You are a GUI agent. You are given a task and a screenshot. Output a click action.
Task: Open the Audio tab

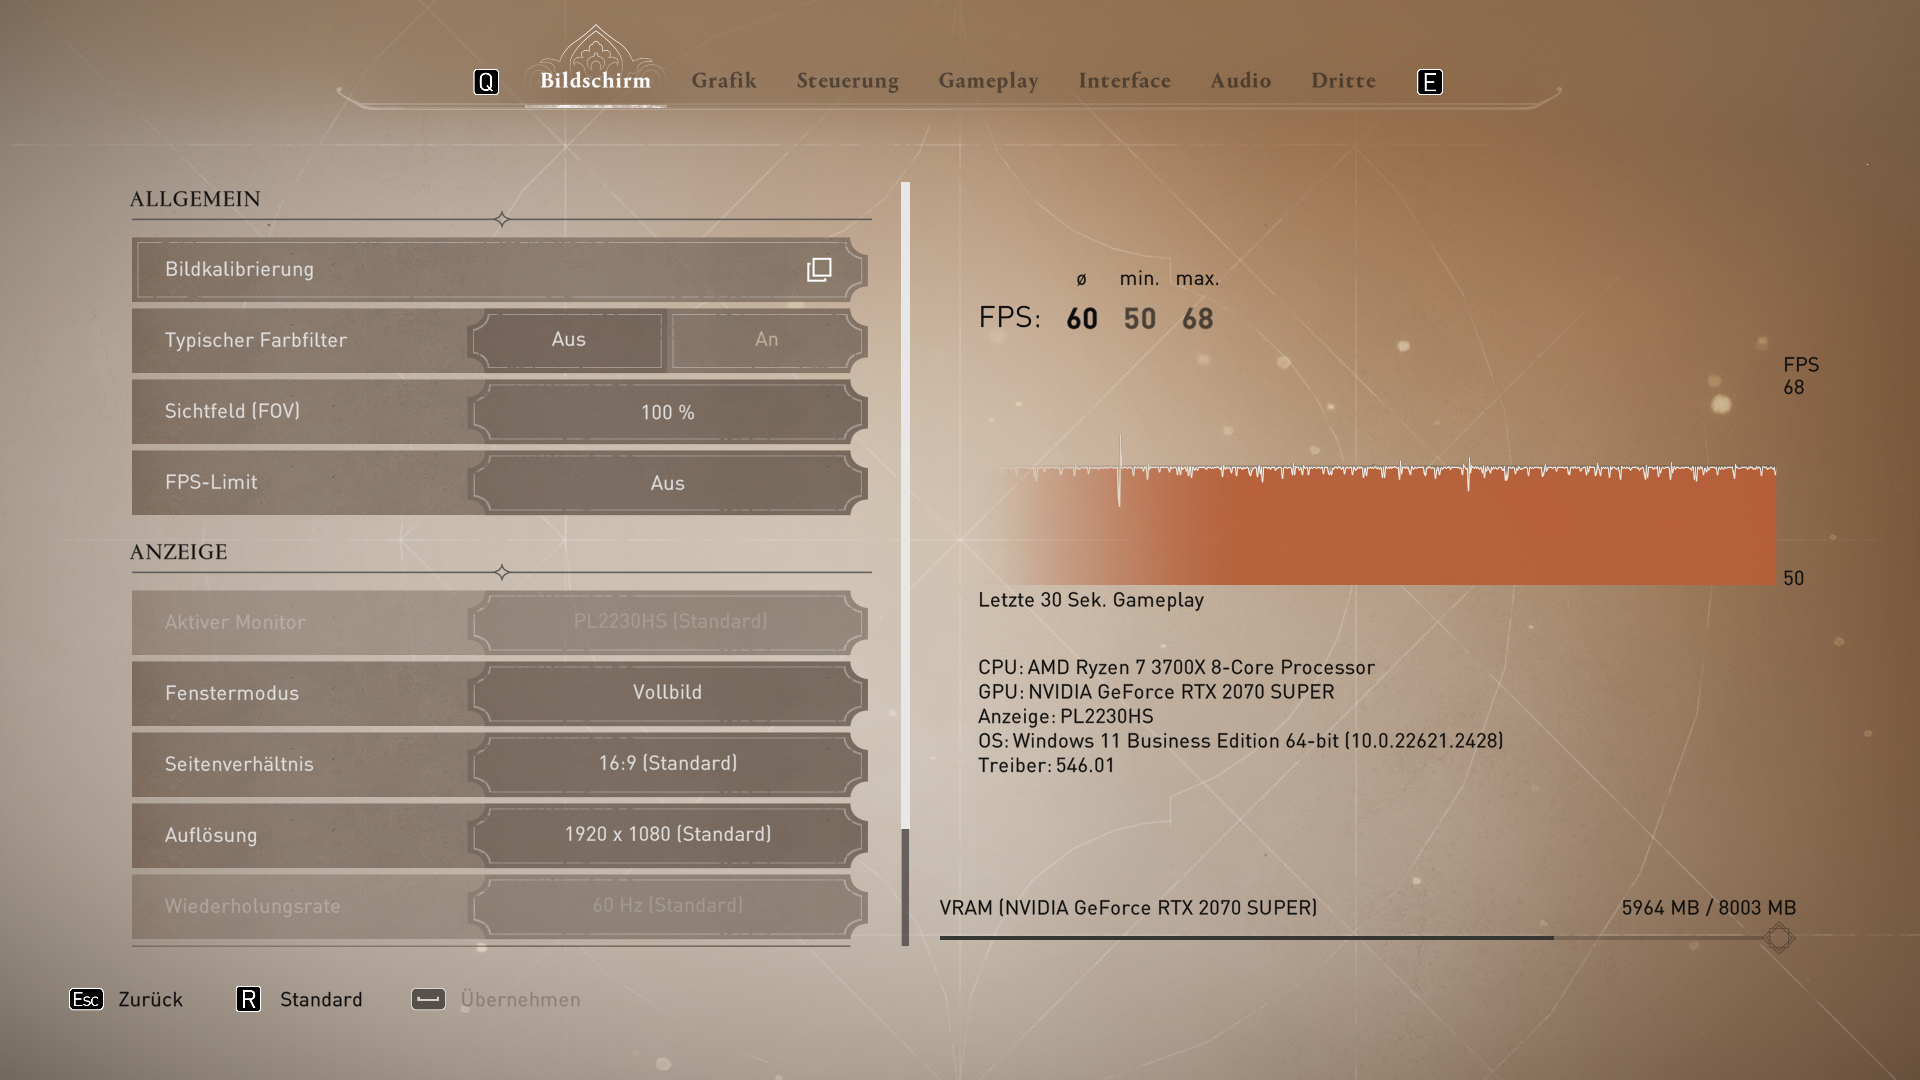tap(1240, 81)
